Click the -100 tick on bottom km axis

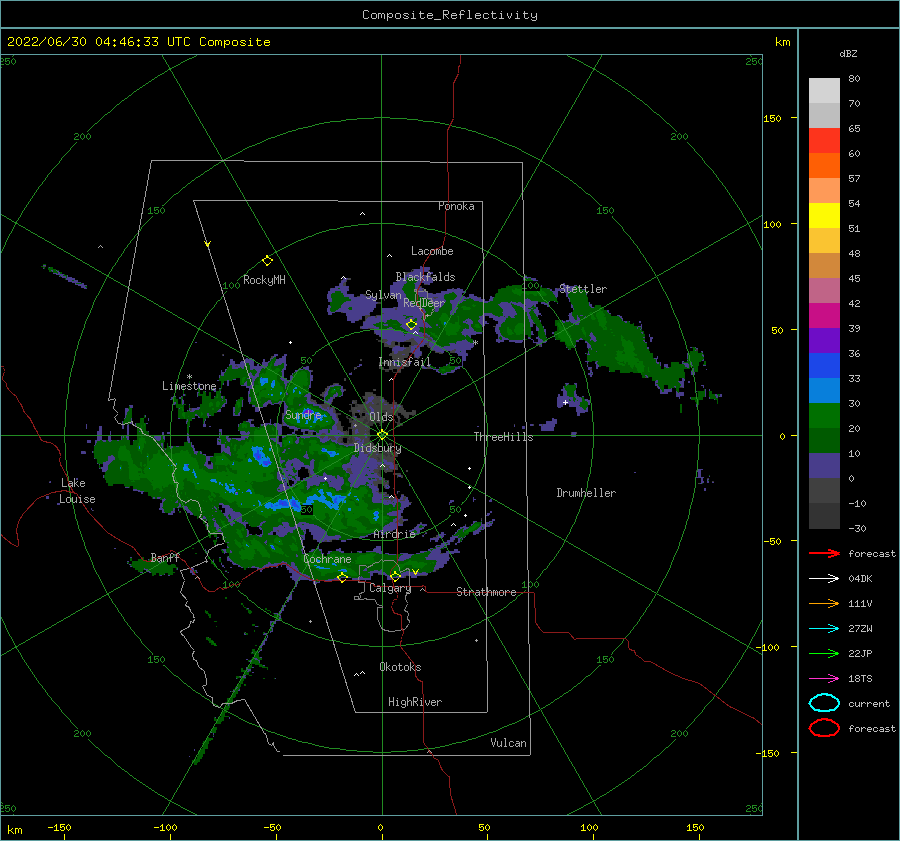click(165, 827)
